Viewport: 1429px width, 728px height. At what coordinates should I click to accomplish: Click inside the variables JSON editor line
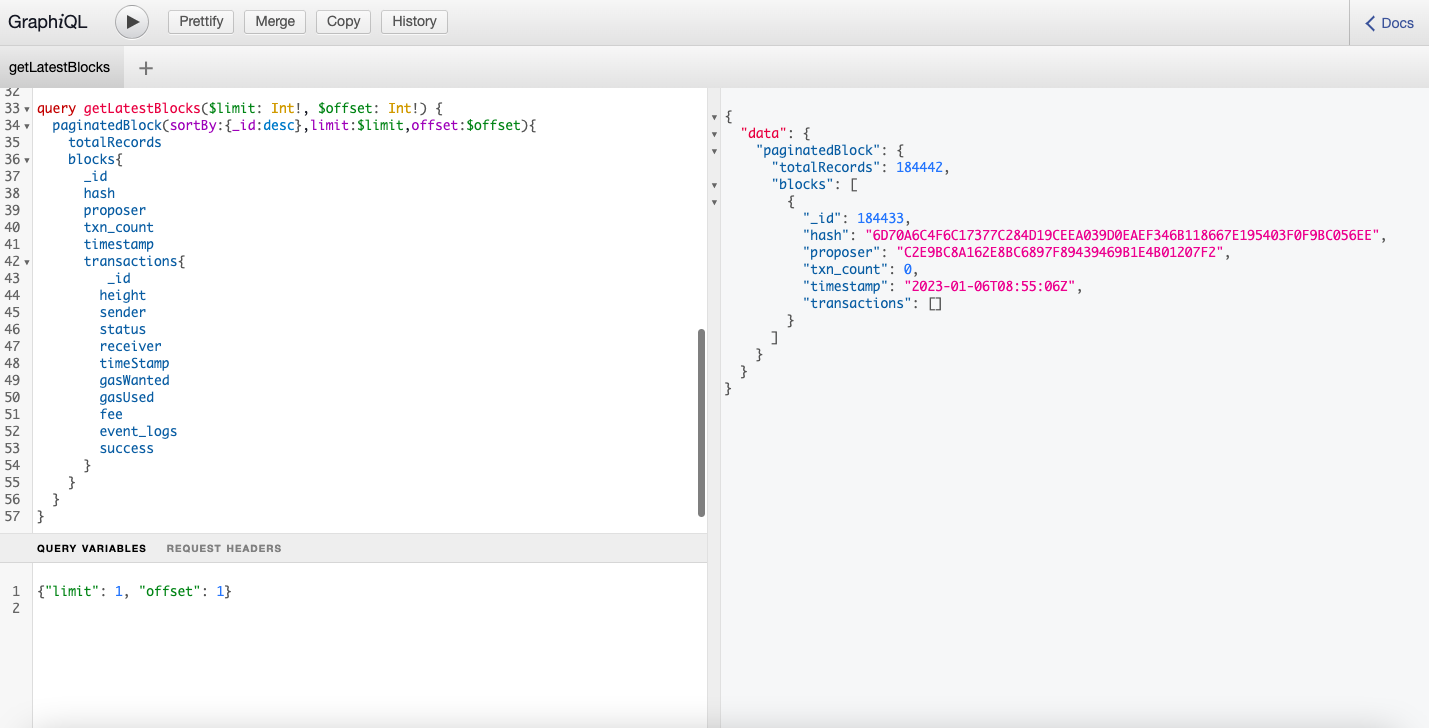[134, 591]
